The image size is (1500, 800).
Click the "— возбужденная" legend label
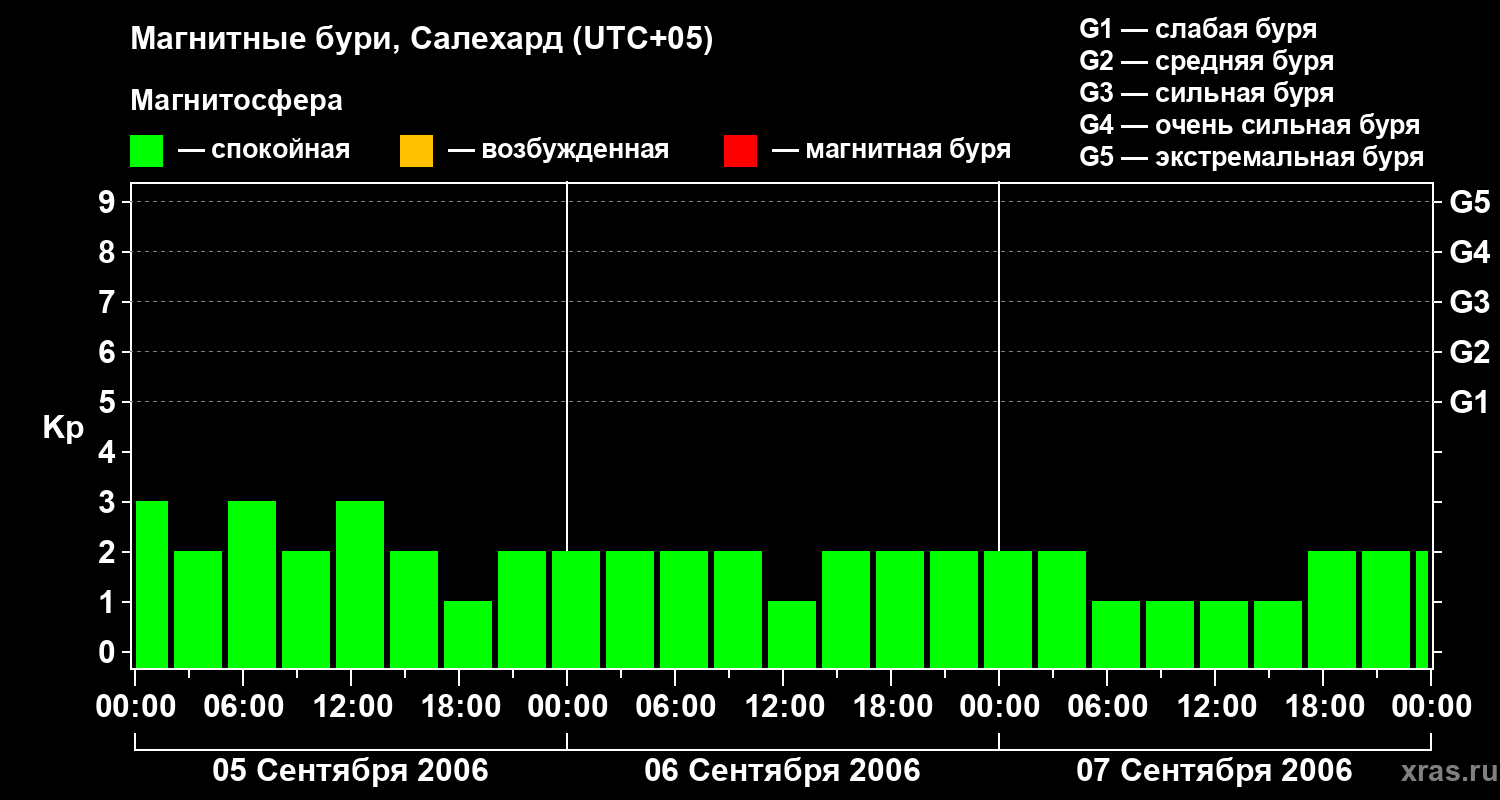[x=558, y=150]
